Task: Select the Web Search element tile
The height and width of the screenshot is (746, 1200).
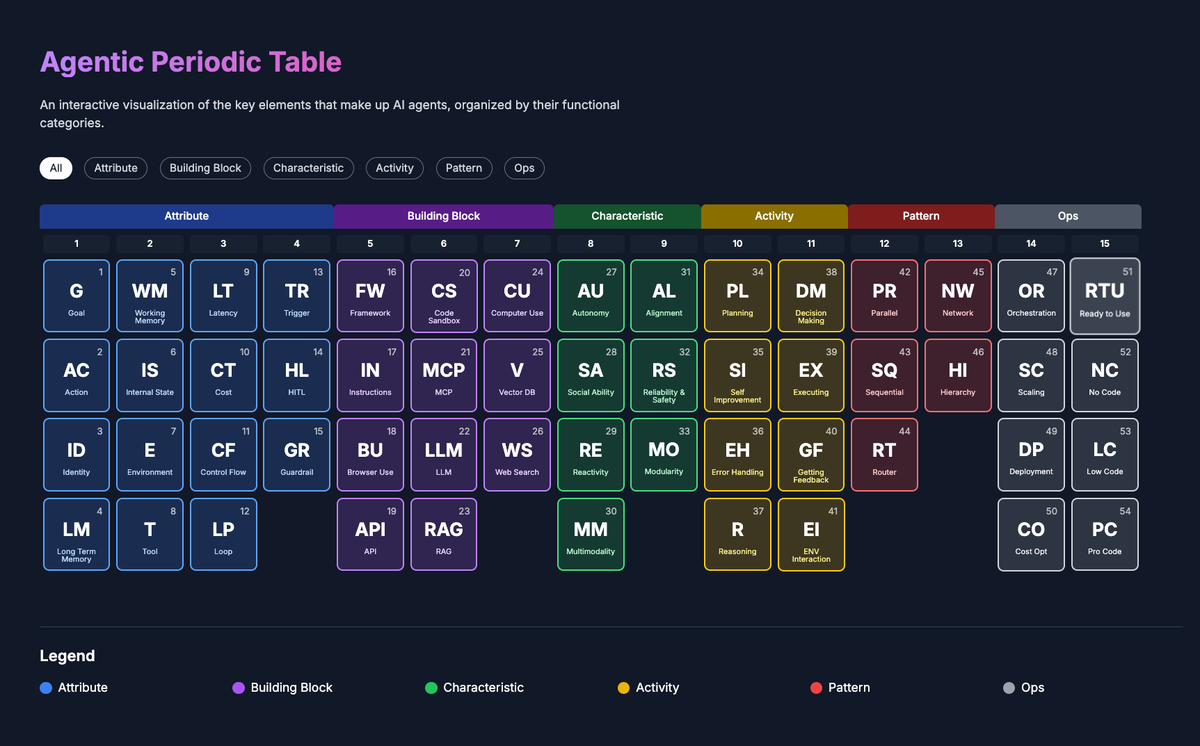Action: tap(517, 454)
